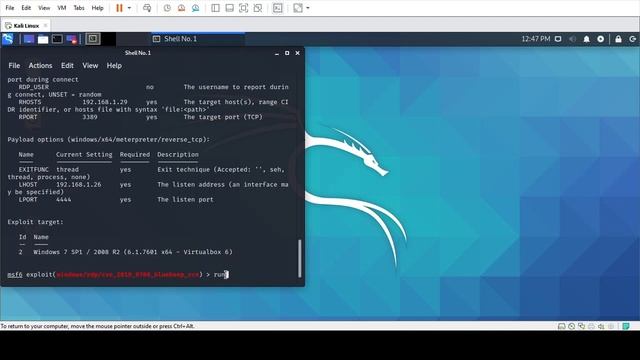Open the VM menu
Viewport: 640px width, 360px height.
[x=62, y=8]
